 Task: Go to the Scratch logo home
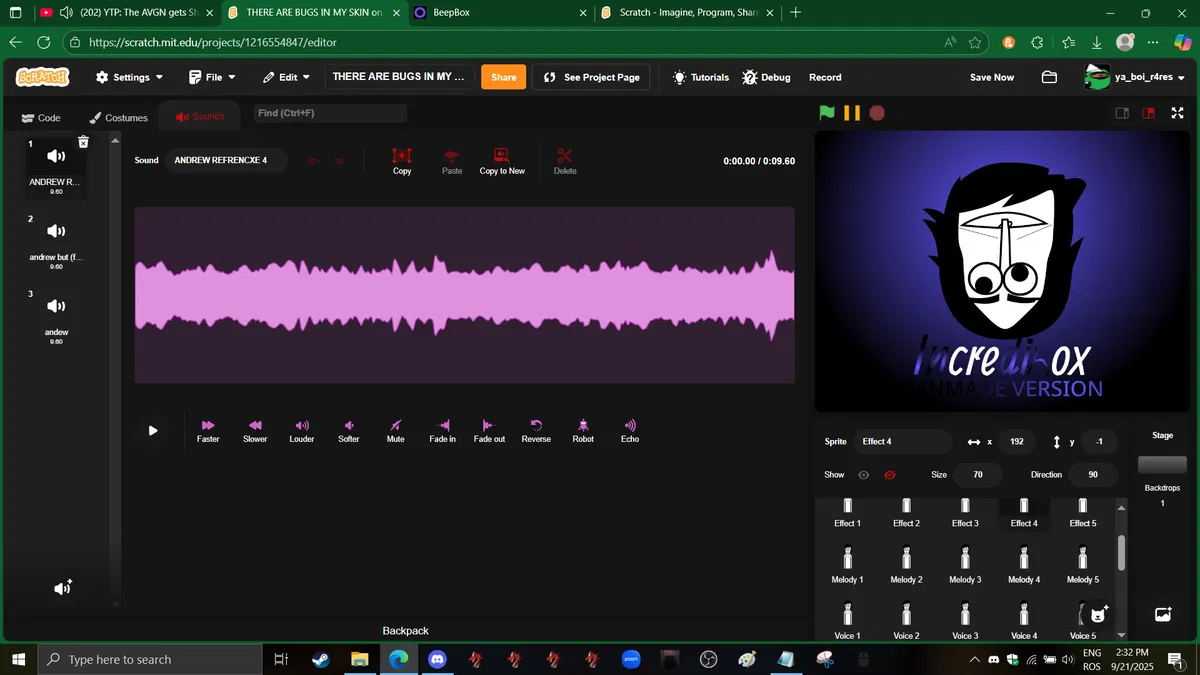click(43, 77)
